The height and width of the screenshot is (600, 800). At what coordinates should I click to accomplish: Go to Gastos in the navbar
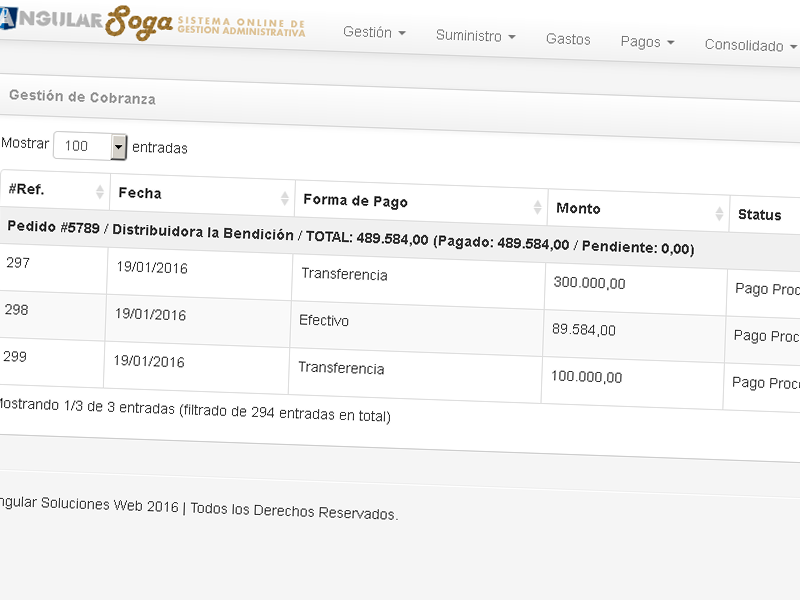point(568,40)
